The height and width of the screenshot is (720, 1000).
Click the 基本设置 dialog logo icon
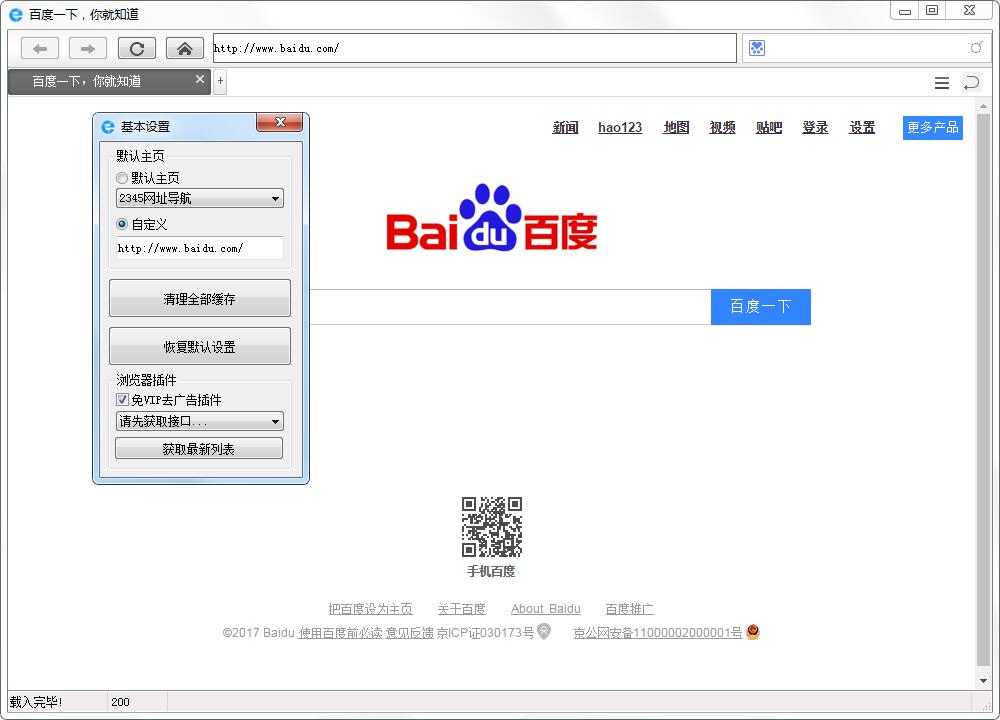click(x=108, y=127)
